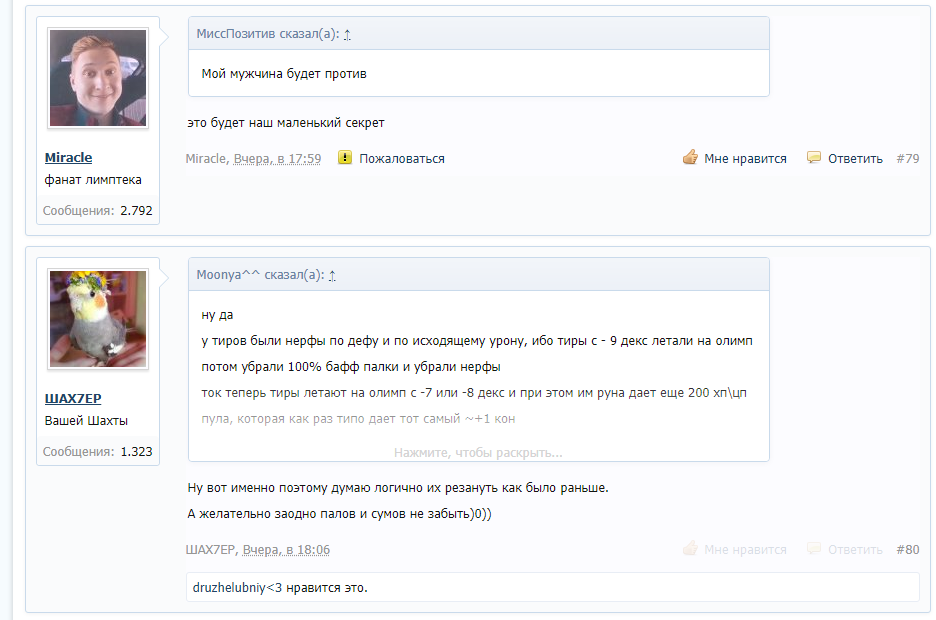Click thumbs-up icon in Miracle's post
This screenshot has height=620, width=936.
click(690, 158)
